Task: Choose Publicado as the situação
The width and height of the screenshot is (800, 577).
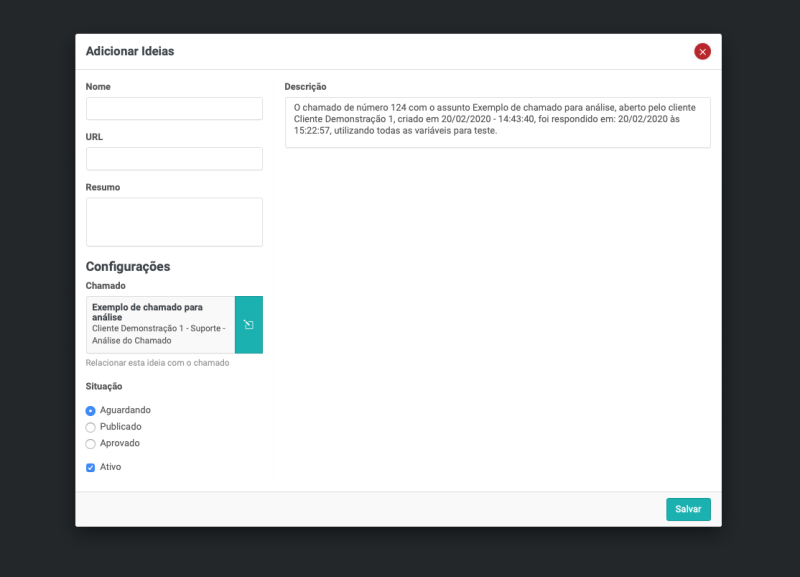Action: [91, 427]
